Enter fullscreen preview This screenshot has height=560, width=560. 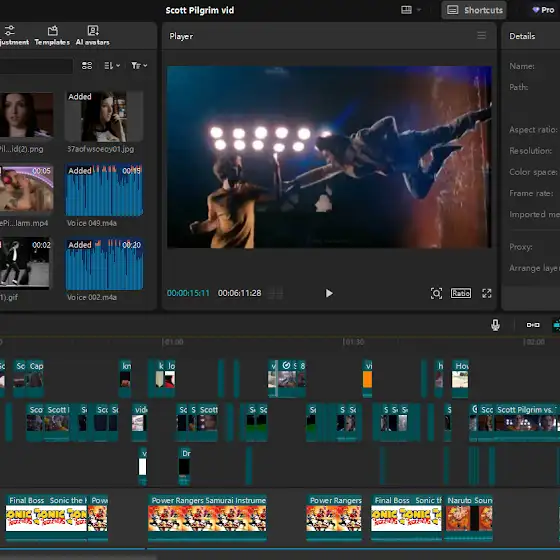(486, 293)
